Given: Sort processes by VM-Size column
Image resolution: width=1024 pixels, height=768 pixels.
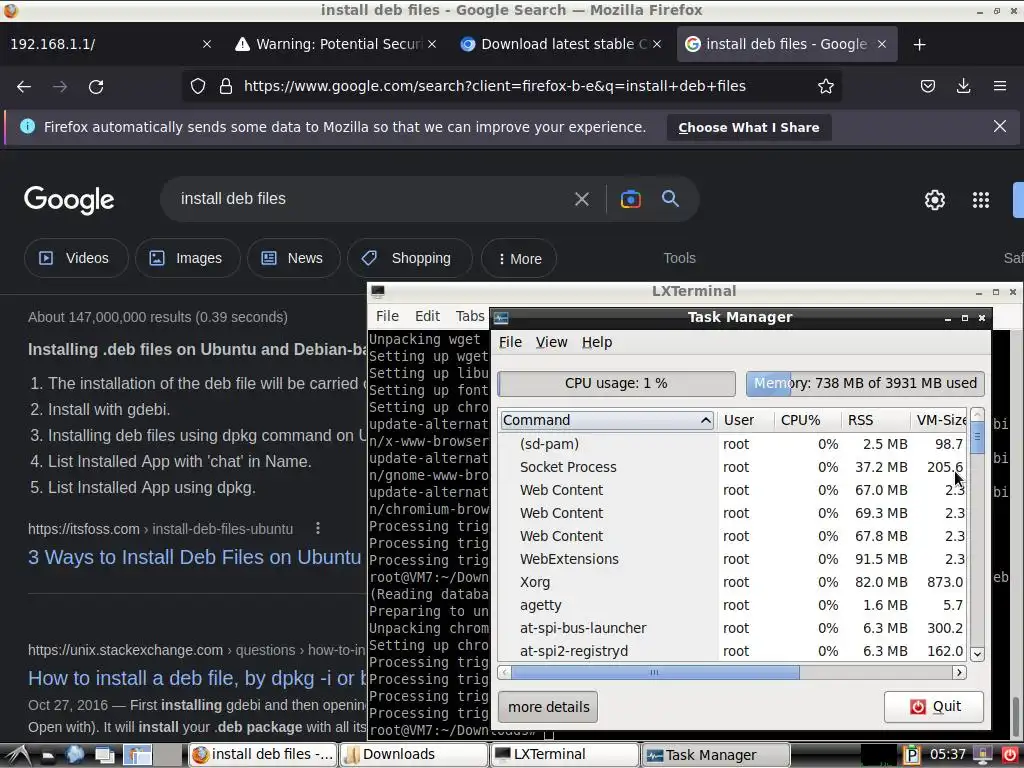Looking at the screenshot, I should pyautogui.click(x=938, y=420).
